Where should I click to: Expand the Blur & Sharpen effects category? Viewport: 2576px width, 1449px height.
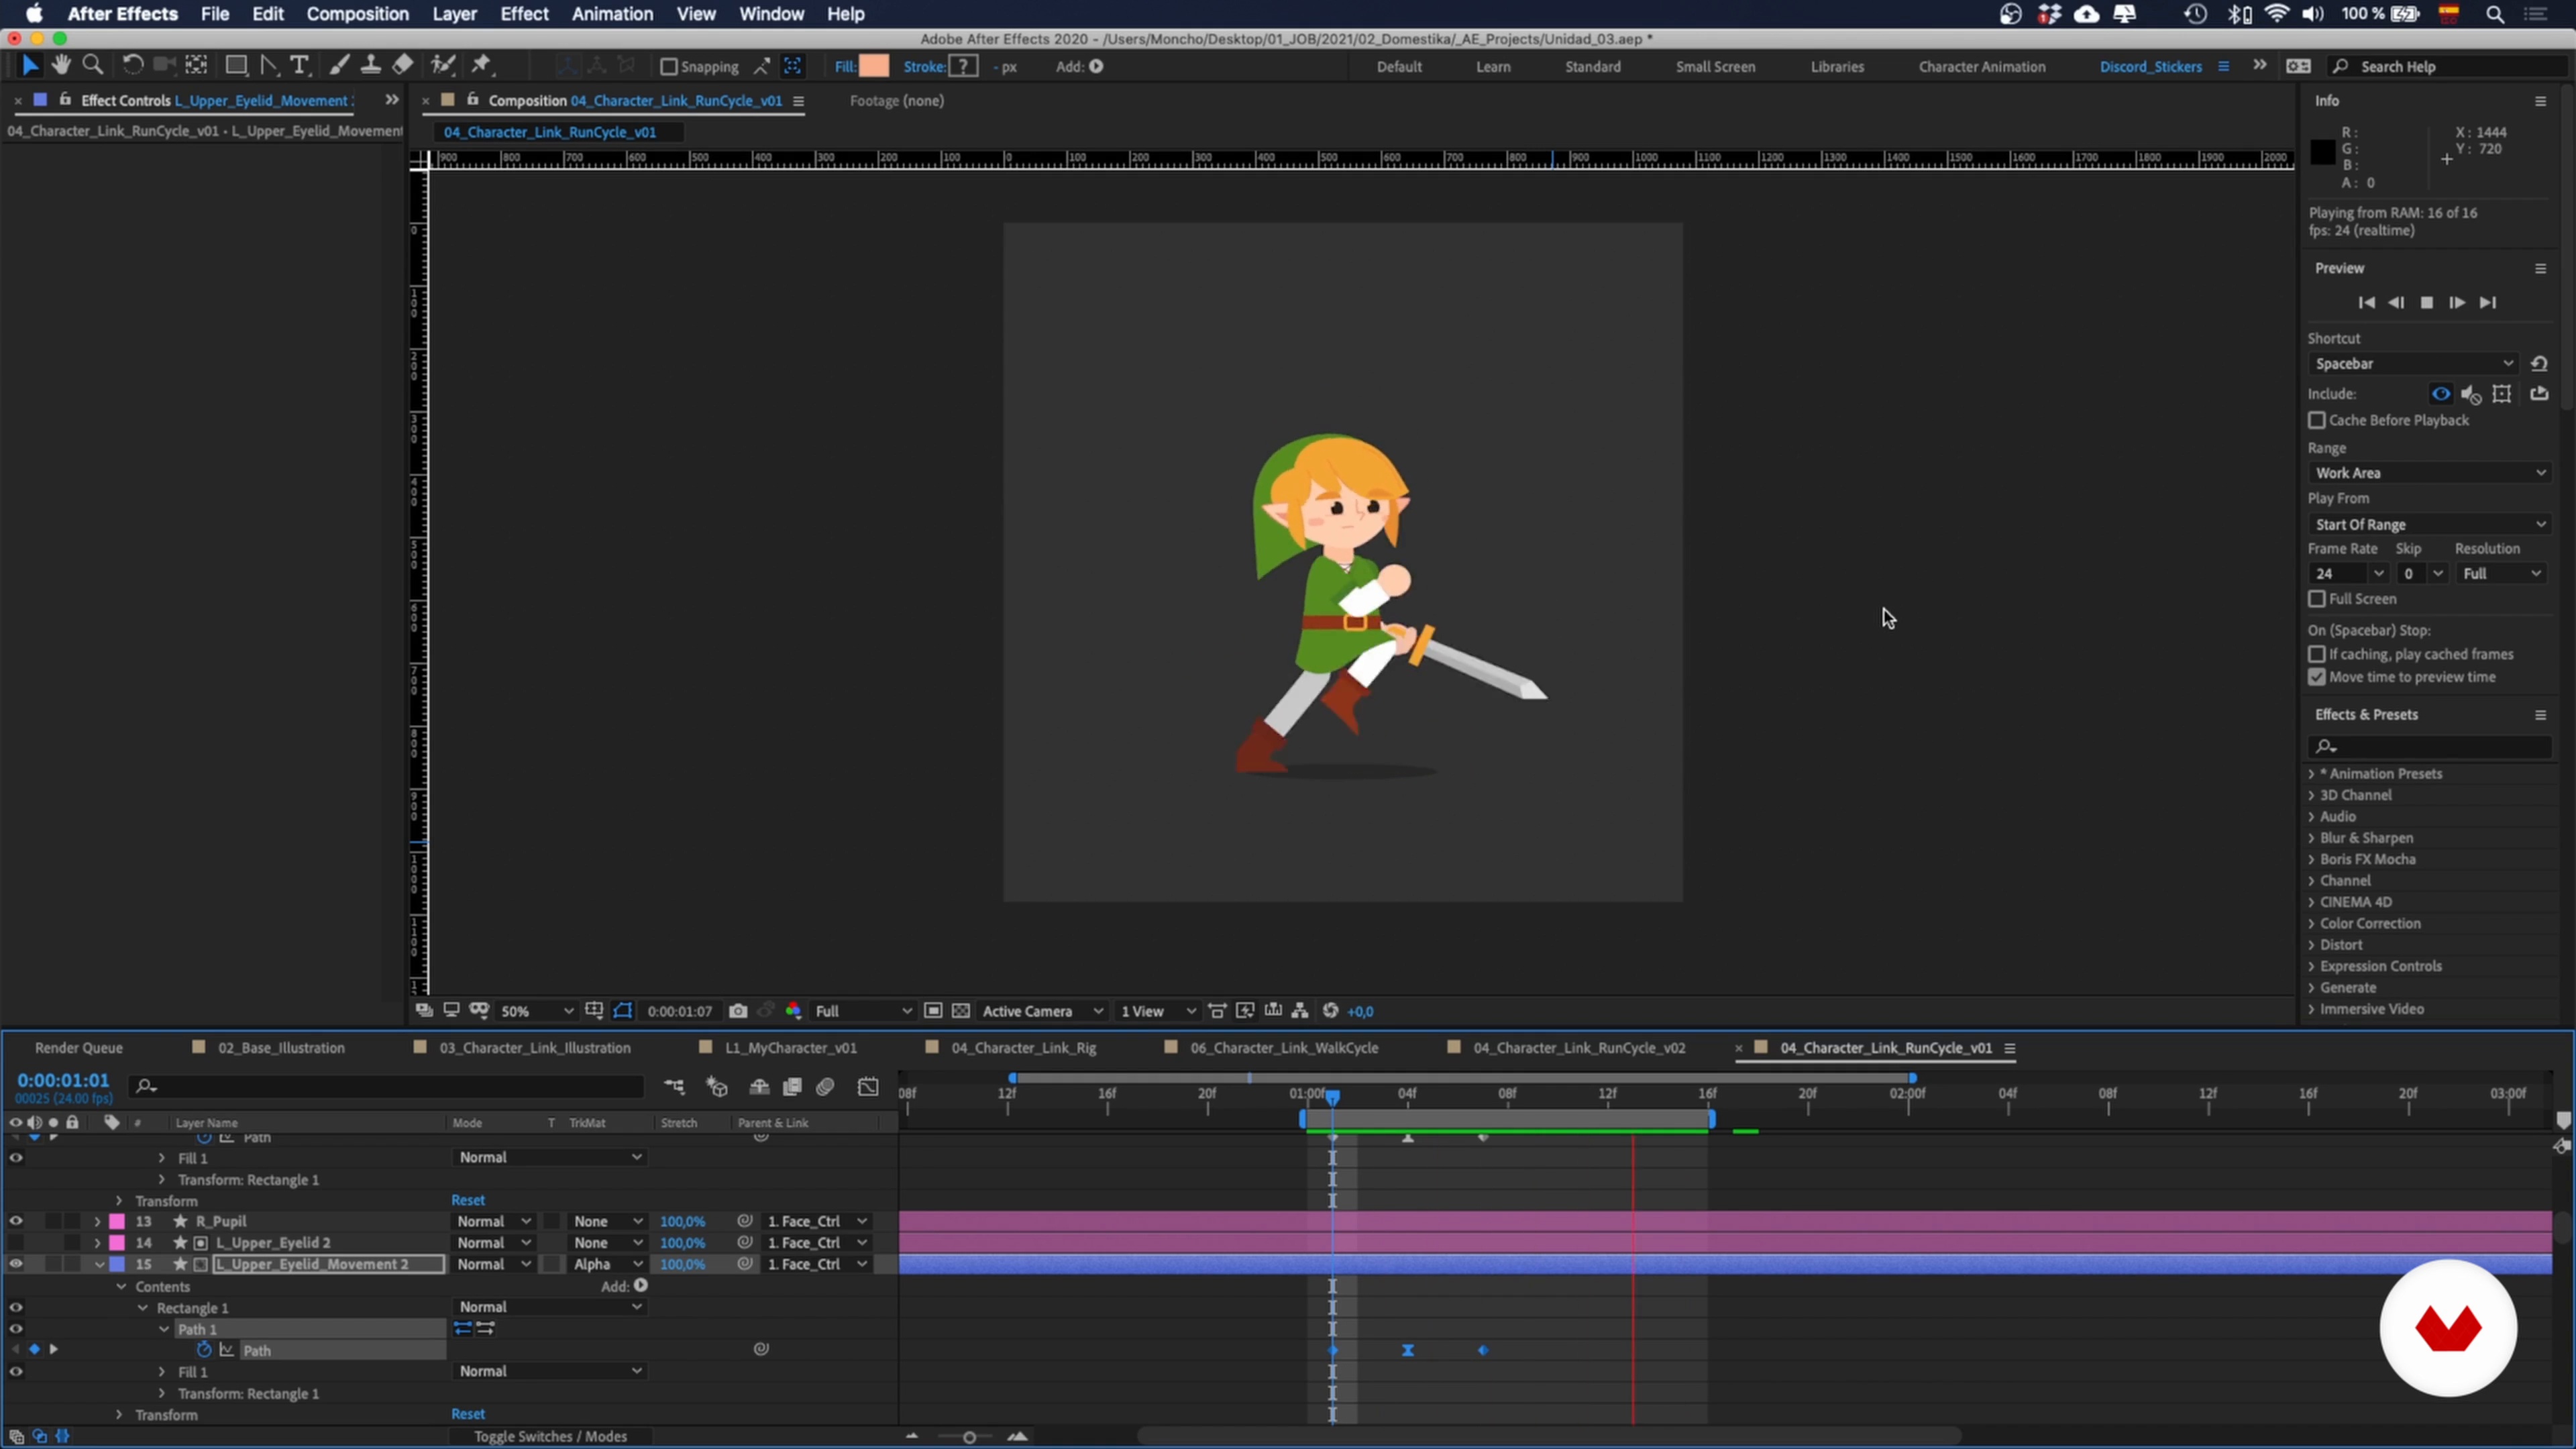coord(2311,838)
